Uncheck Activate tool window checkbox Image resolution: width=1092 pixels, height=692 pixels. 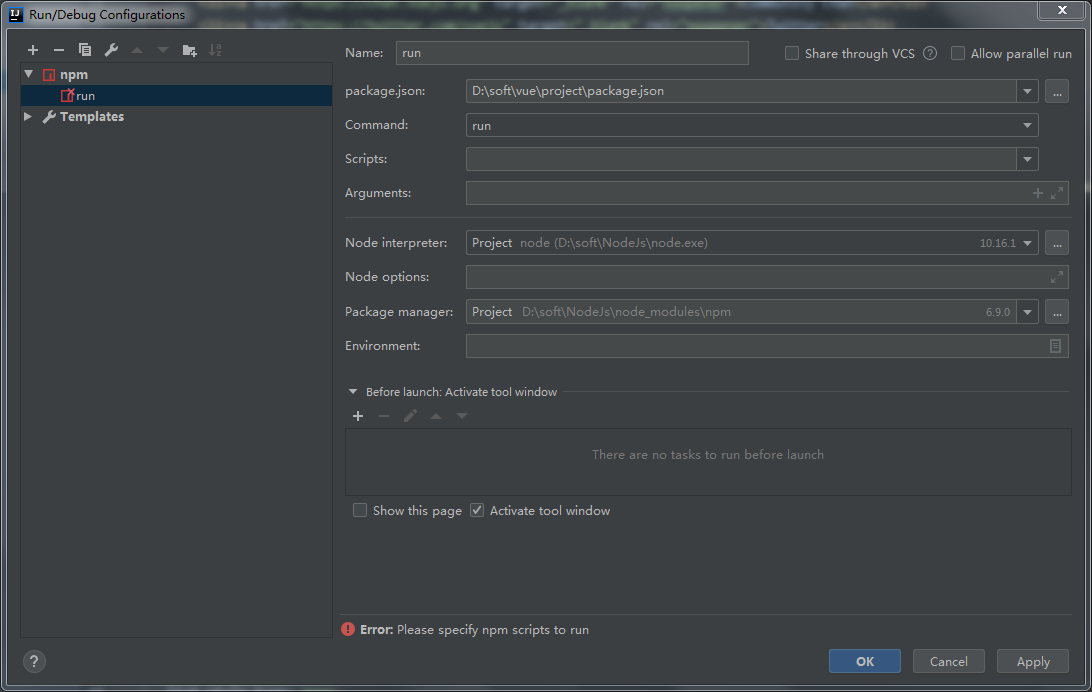tap(477, 510)
